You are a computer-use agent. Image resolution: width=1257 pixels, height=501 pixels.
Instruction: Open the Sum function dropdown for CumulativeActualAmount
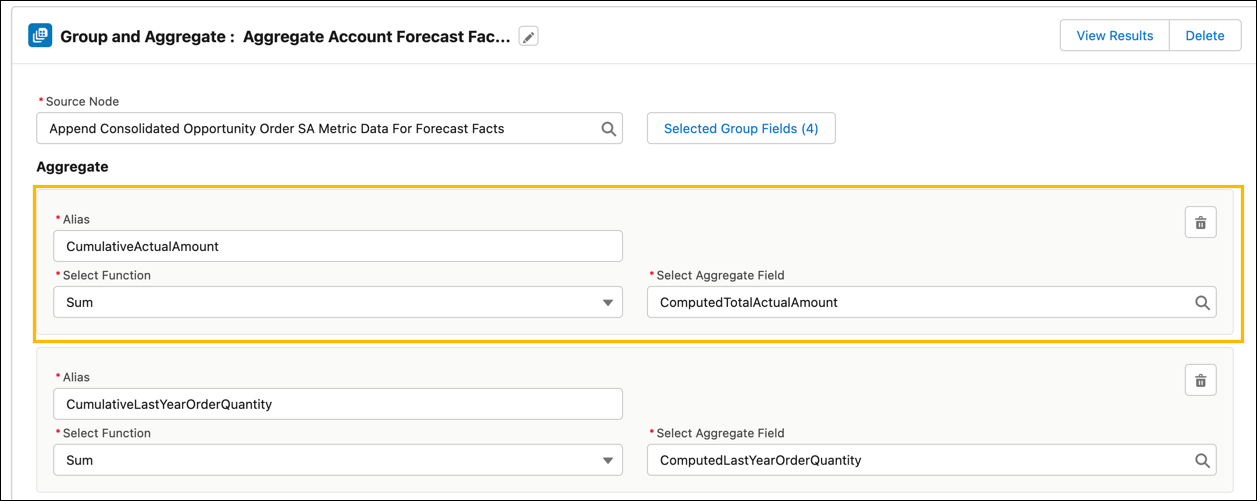coord(338,303)
